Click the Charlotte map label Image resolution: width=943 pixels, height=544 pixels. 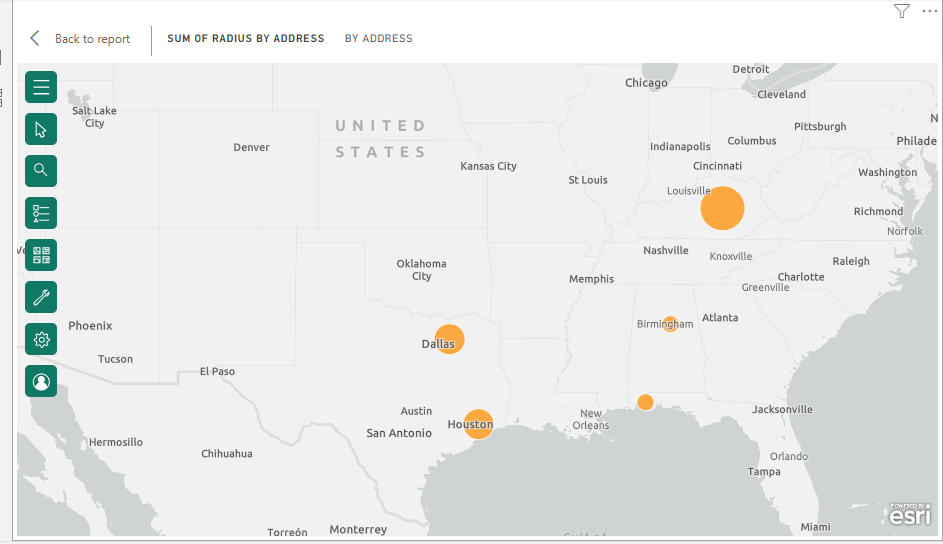coord(800,277)
